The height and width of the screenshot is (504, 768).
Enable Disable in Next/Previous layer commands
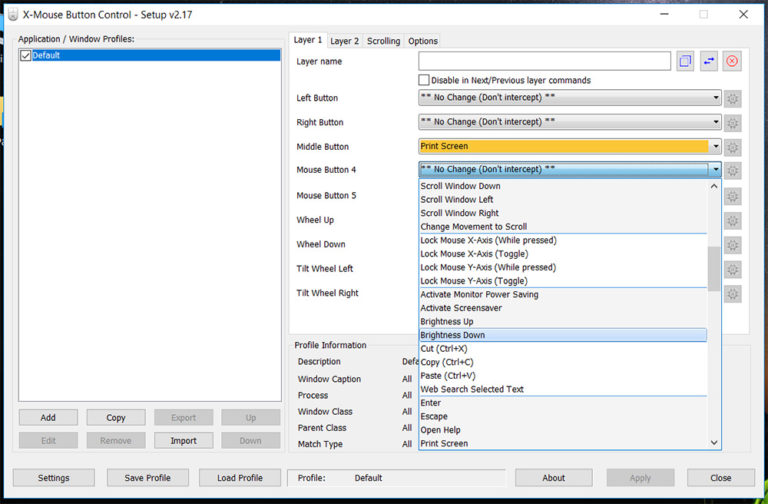point(424,80)
